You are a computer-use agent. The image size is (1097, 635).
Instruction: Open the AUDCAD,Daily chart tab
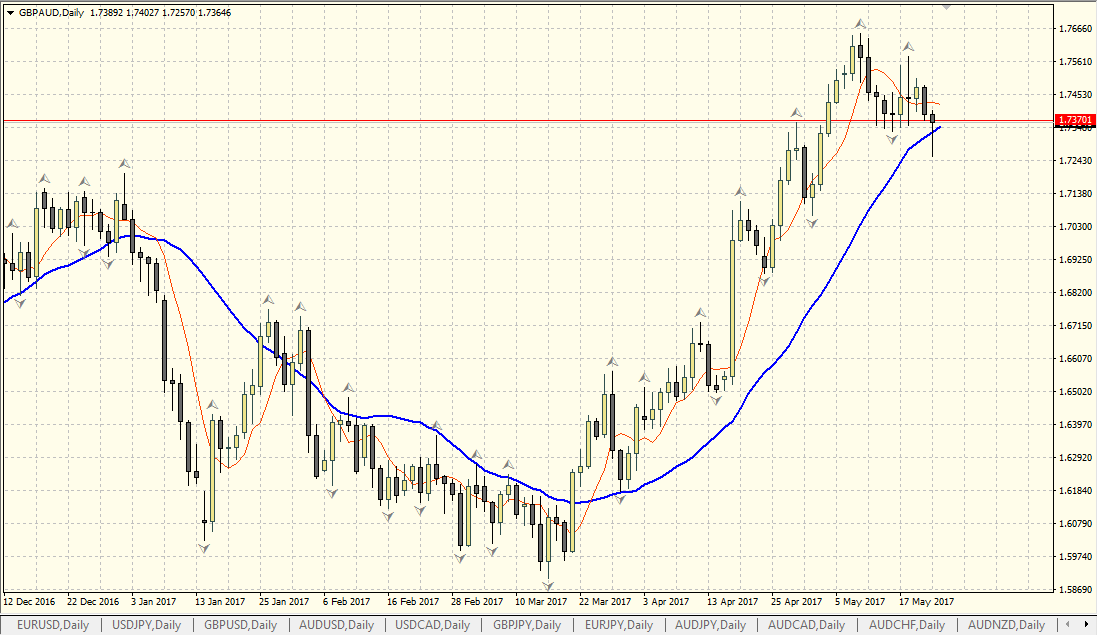[x=807, y=625]
